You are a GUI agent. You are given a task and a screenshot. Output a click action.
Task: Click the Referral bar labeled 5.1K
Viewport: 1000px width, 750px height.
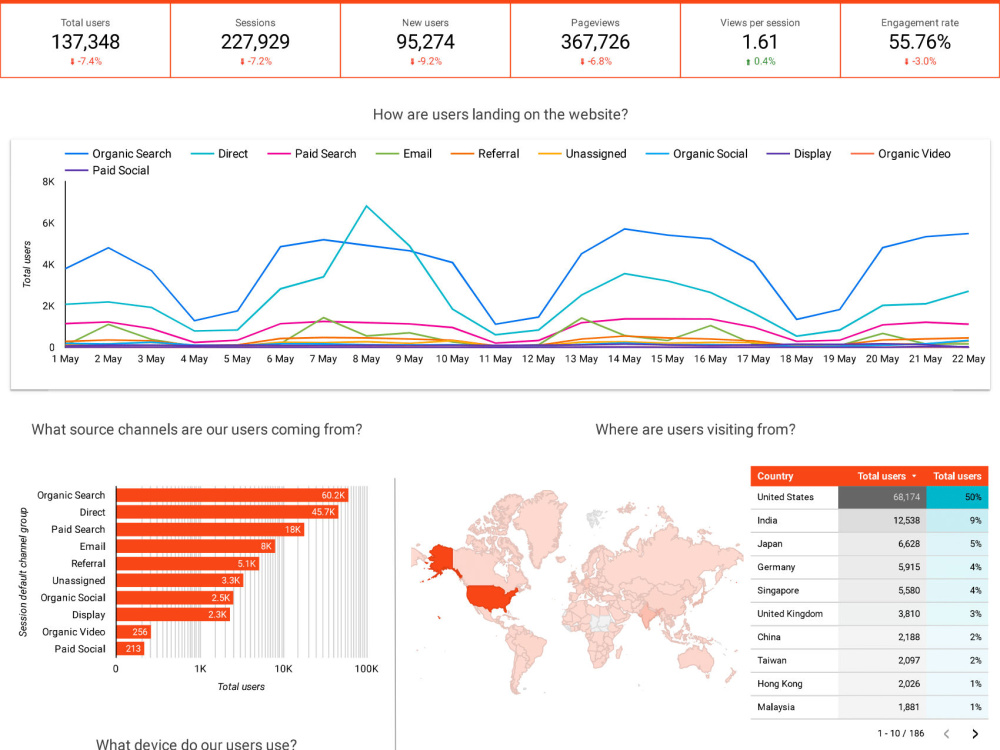[188, 563]
